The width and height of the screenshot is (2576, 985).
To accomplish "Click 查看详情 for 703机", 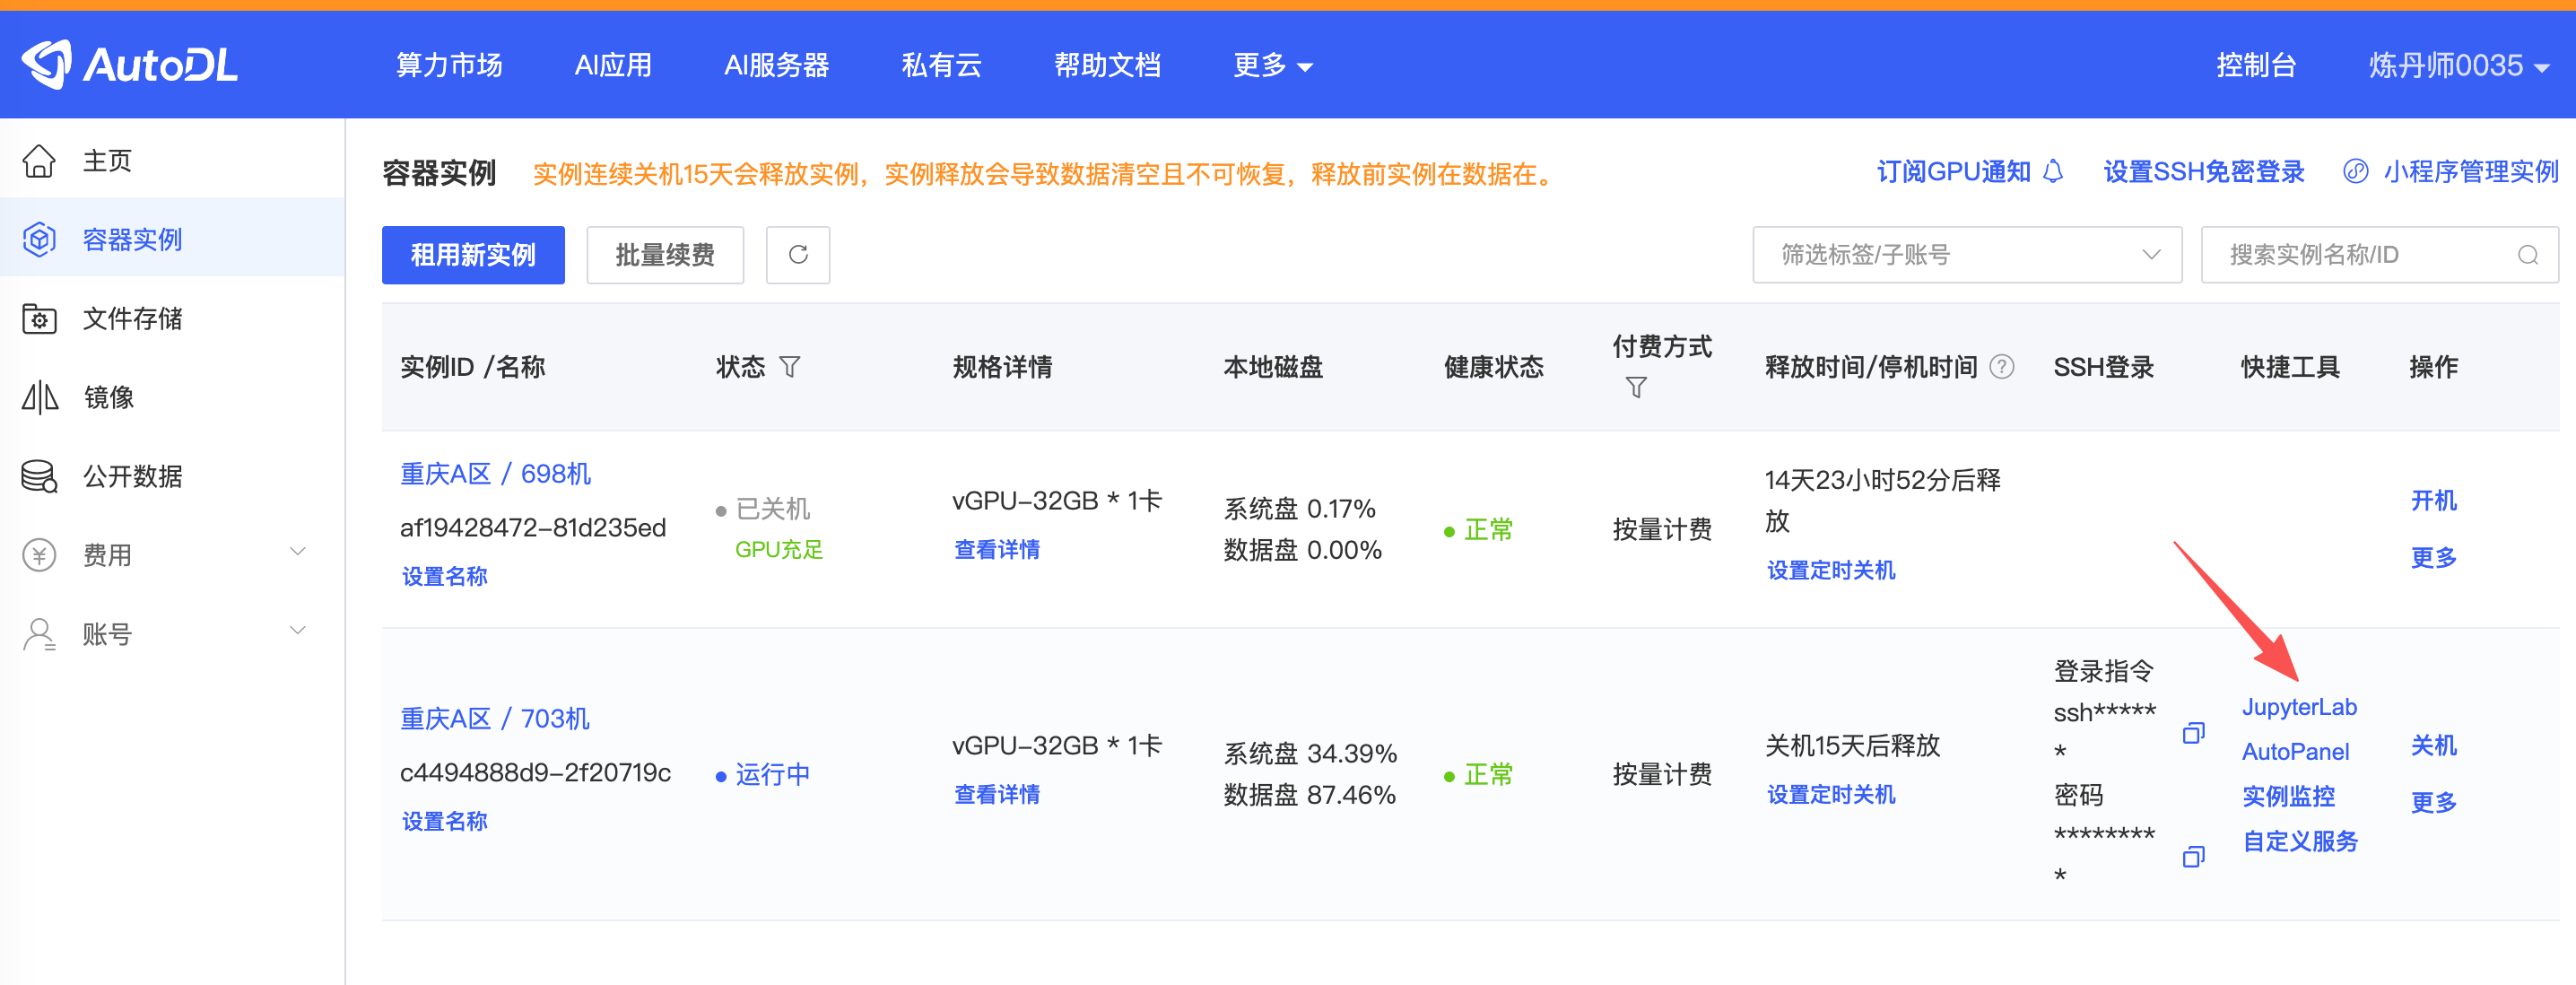I will tap(997, 794).
